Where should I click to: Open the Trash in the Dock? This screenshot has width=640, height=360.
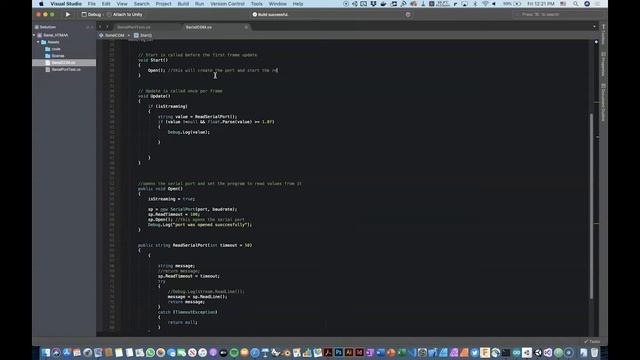[x=595, y=352]
